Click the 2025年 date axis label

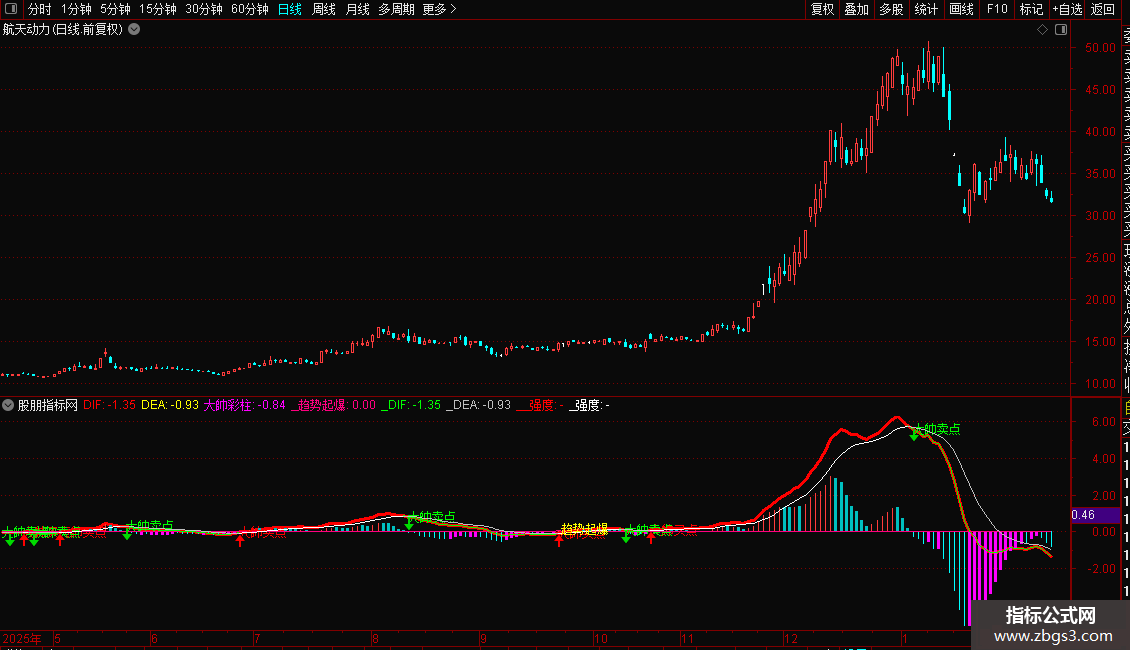coord(22,638)
